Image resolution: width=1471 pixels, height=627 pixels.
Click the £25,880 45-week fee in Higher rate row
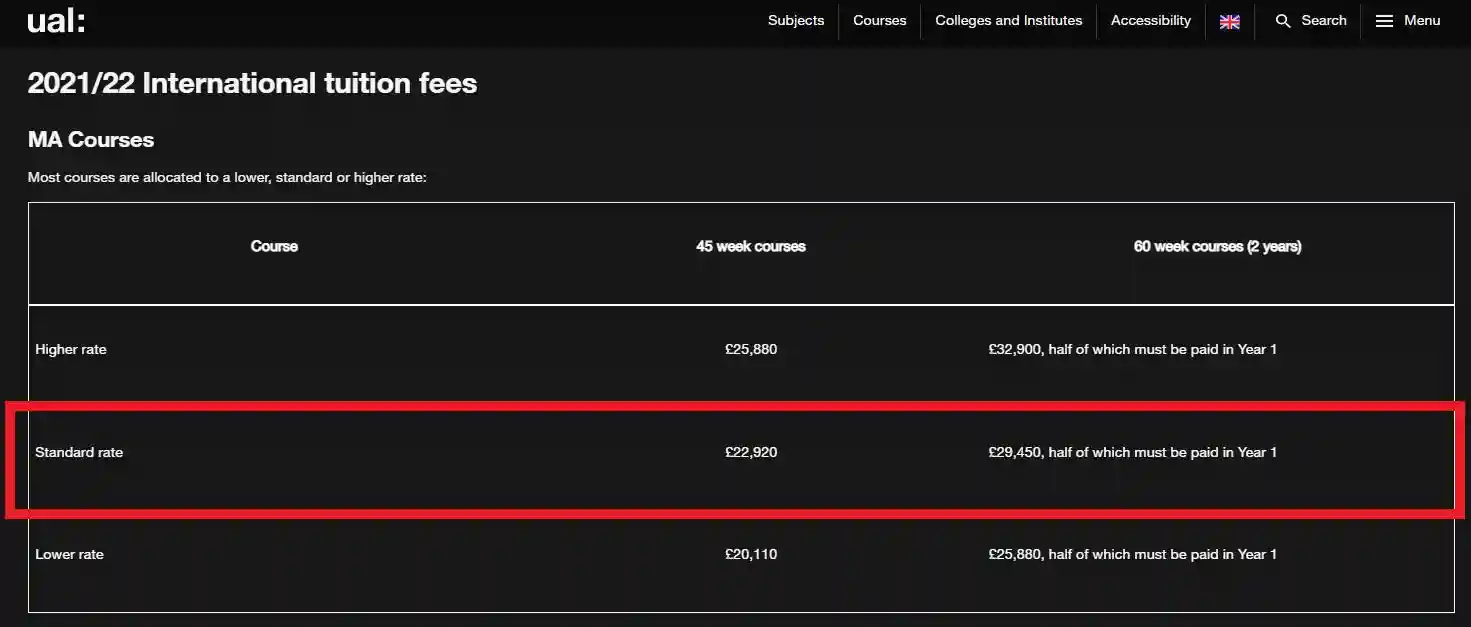751,349
